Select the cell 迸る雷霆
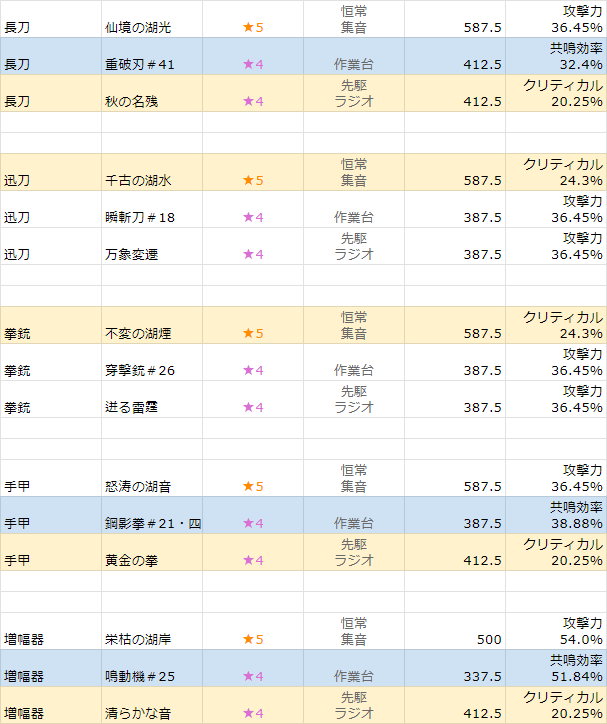The image size is (607, 724). [152, 399]
